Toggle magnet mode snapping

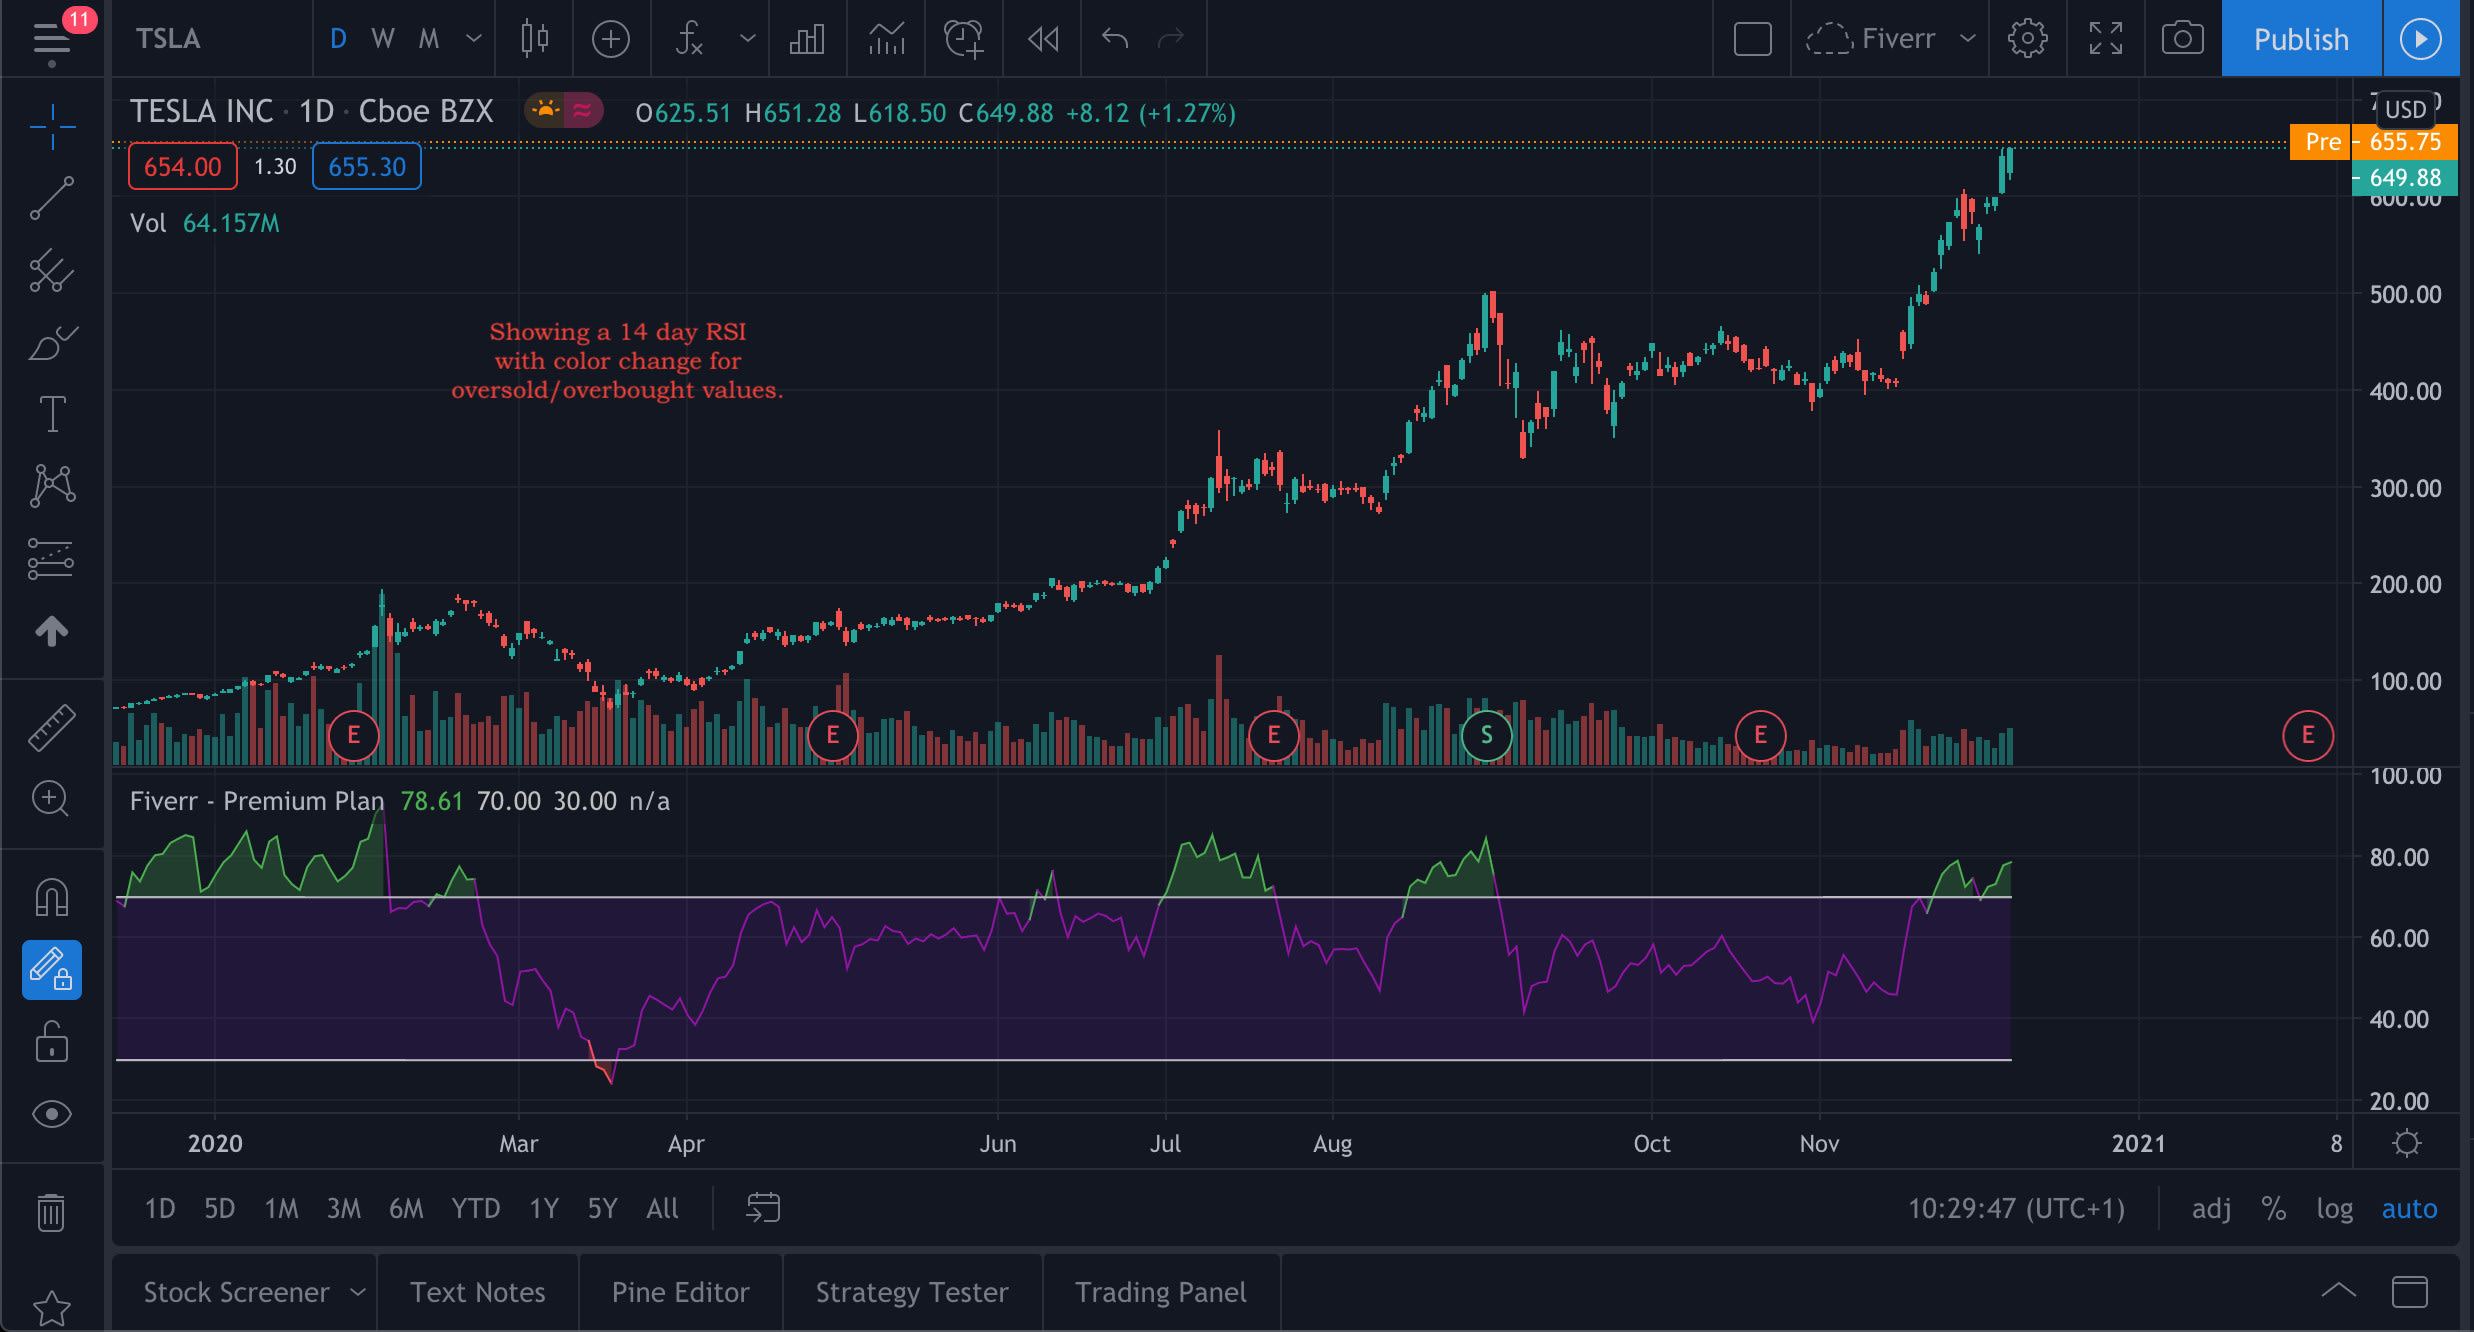pos(52,896)
